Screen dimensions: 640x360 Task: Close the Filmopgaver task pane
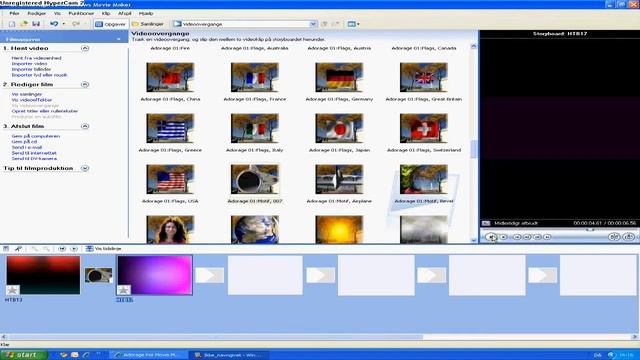(119, 39)
